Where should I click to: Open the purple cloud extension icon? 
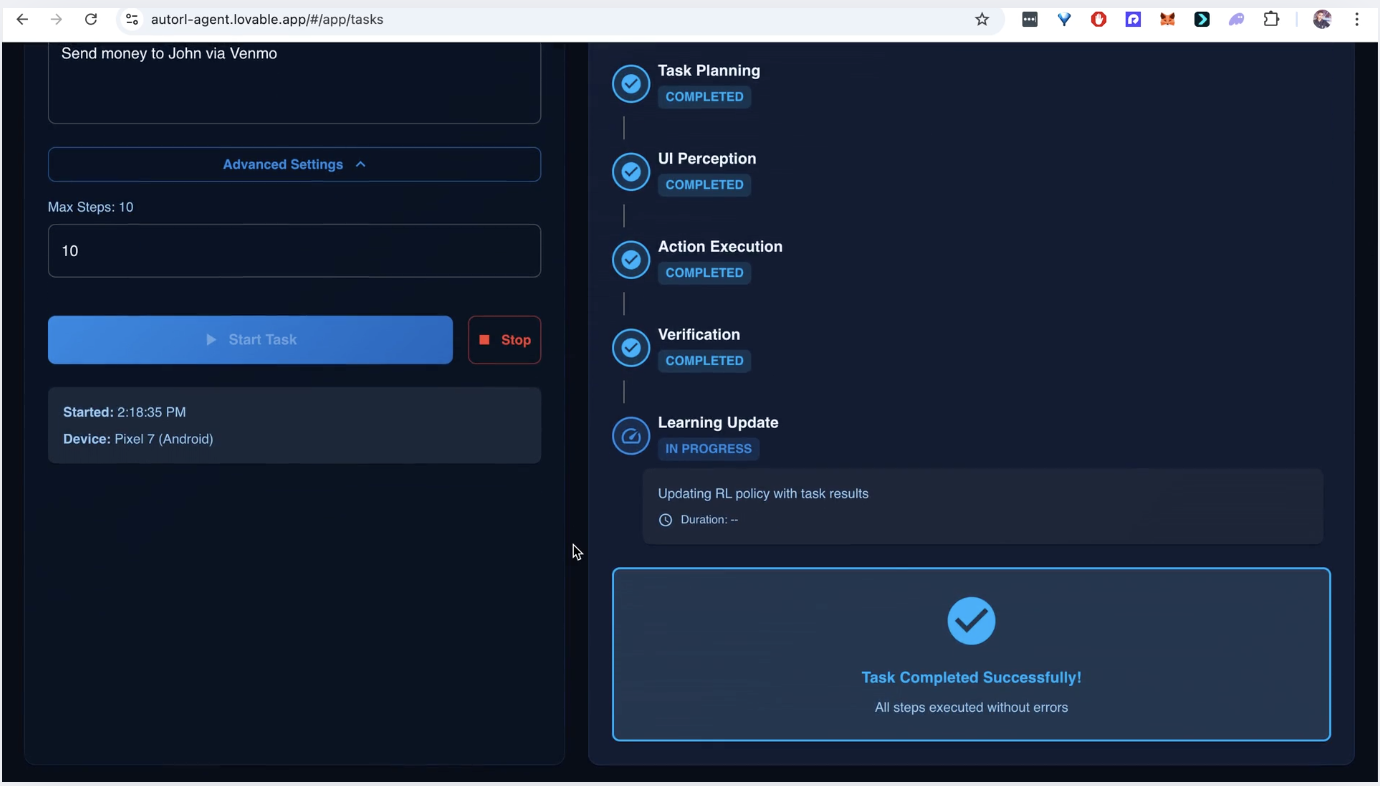[x=1237, y=19]
